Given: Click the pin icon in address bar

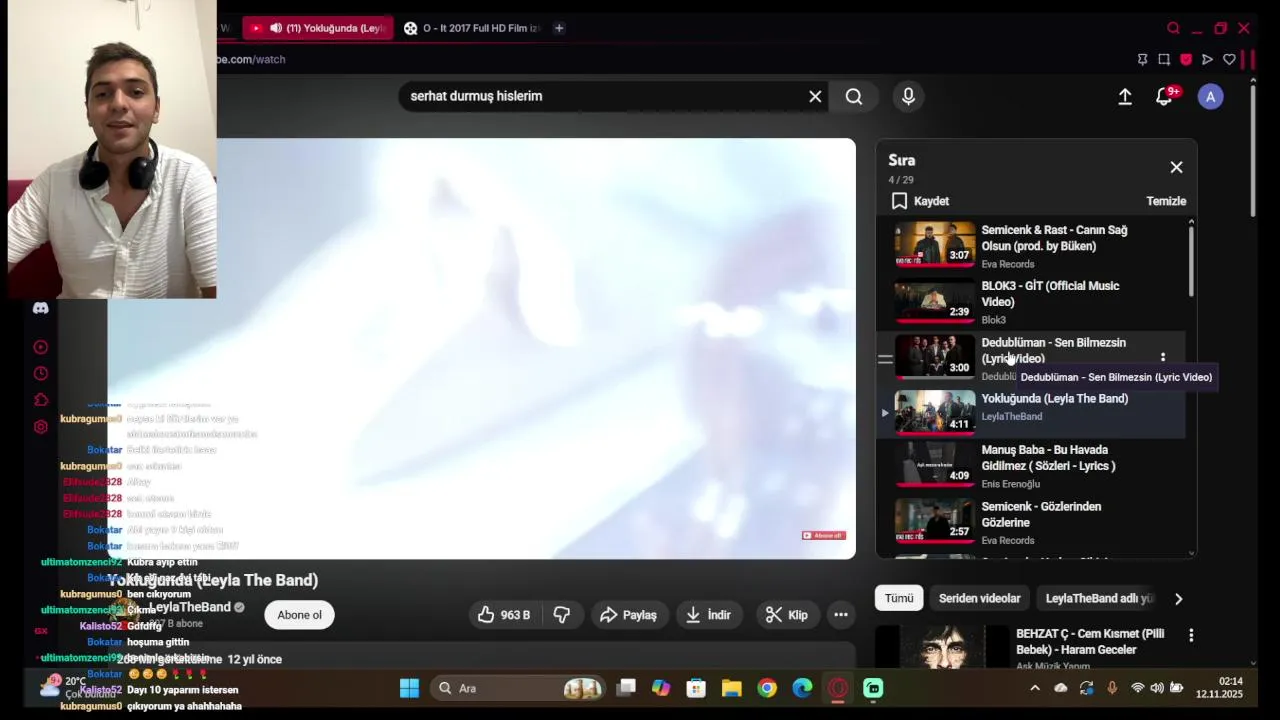Looking at the screenshot, I should coord(1143,59).
